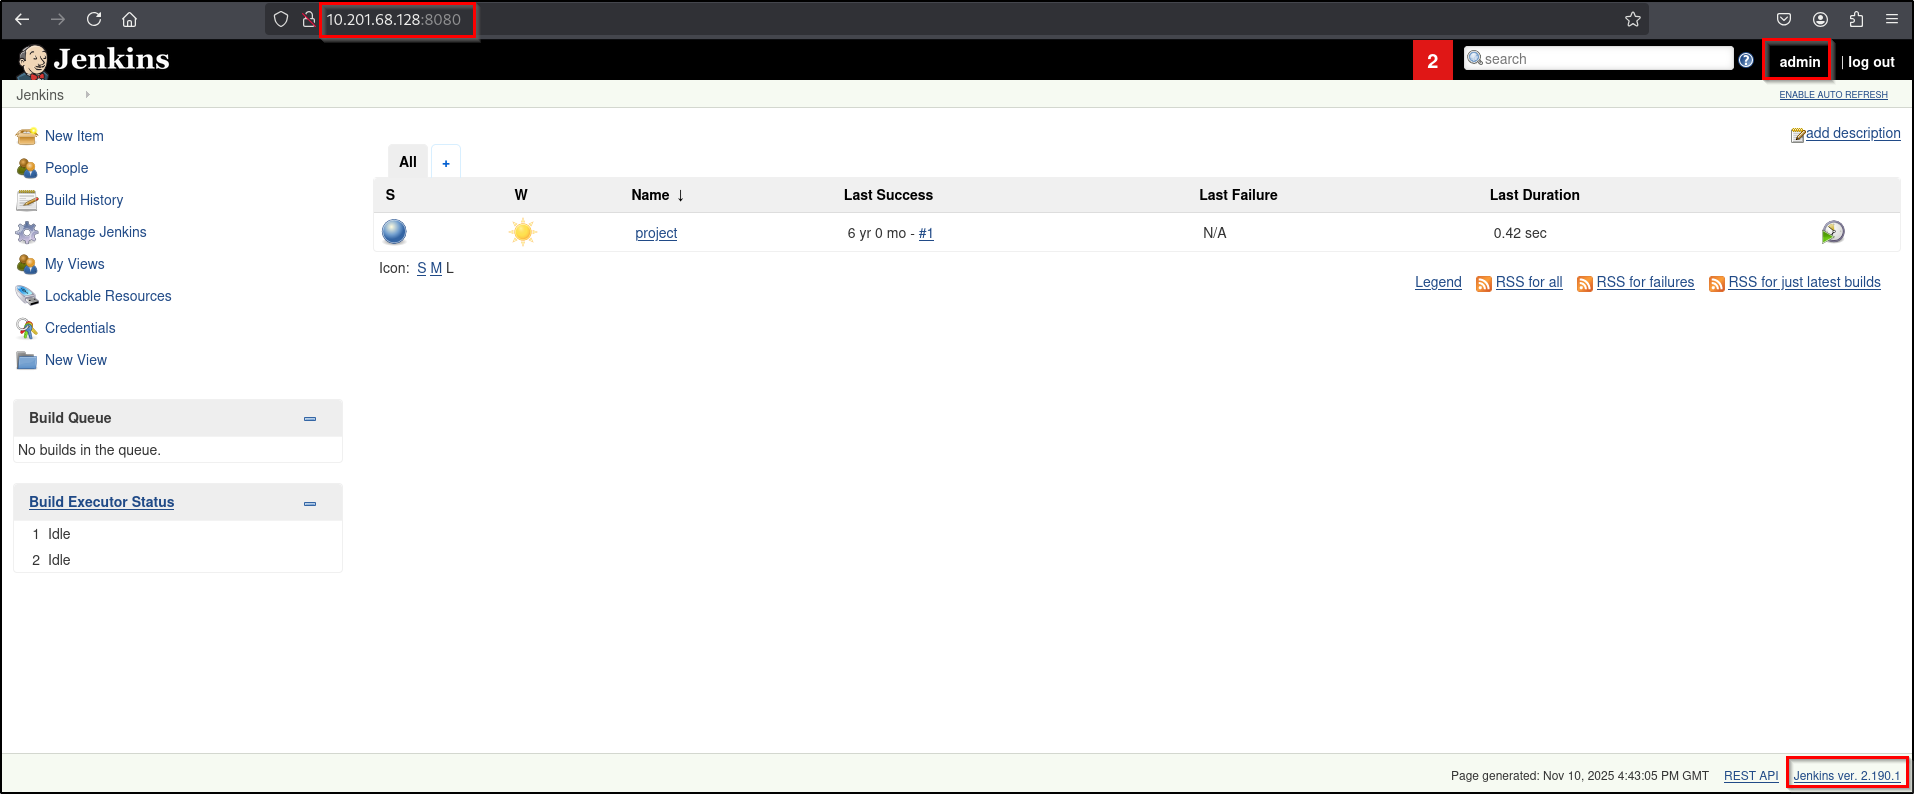This screenshot has width=1914, height=794.
Task: Click the My Views icon
Action: pyautogui.click(x=27, y=264)
